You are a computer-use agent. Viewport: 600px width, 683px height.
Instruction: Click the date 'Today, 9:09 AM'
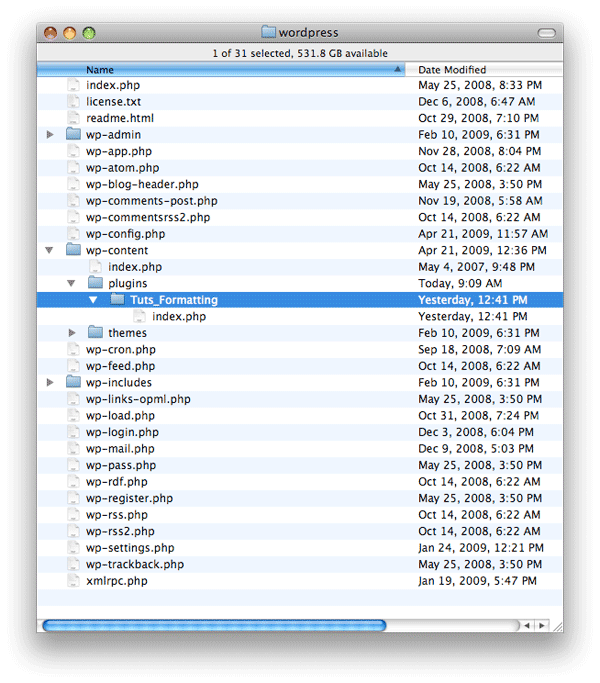pos(460,284)
